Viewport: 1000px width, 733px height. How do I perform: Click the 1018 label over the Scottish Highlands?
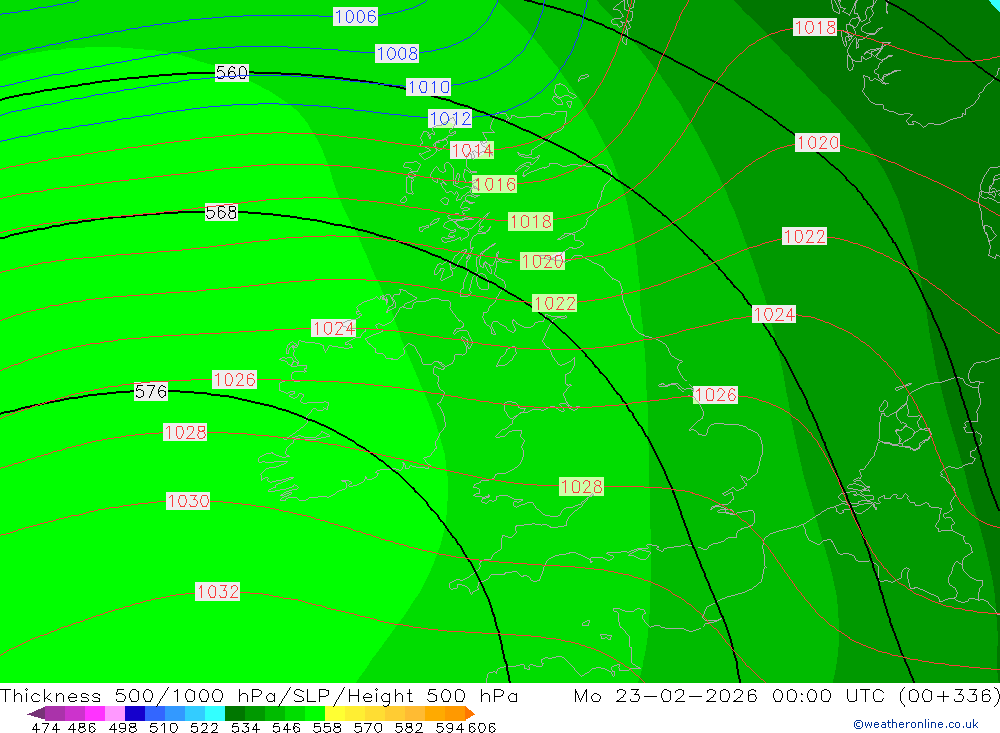coord(531,221)
